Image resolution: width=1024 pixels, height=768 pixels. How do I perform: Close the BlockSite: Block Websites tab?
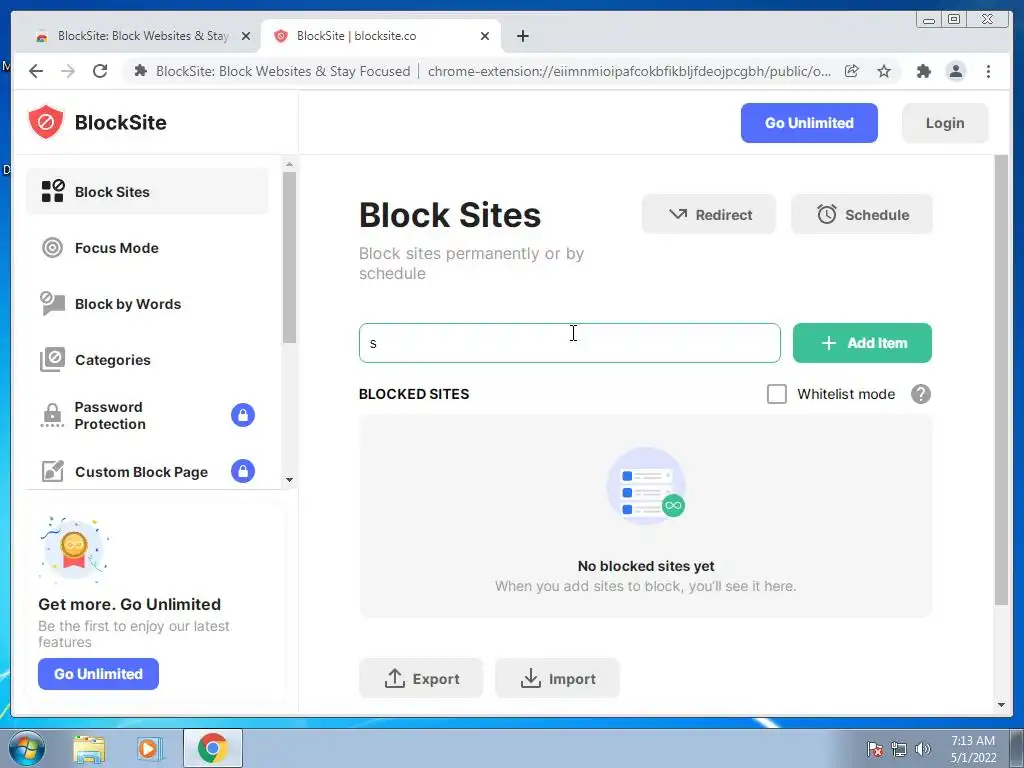coord(246,36)
